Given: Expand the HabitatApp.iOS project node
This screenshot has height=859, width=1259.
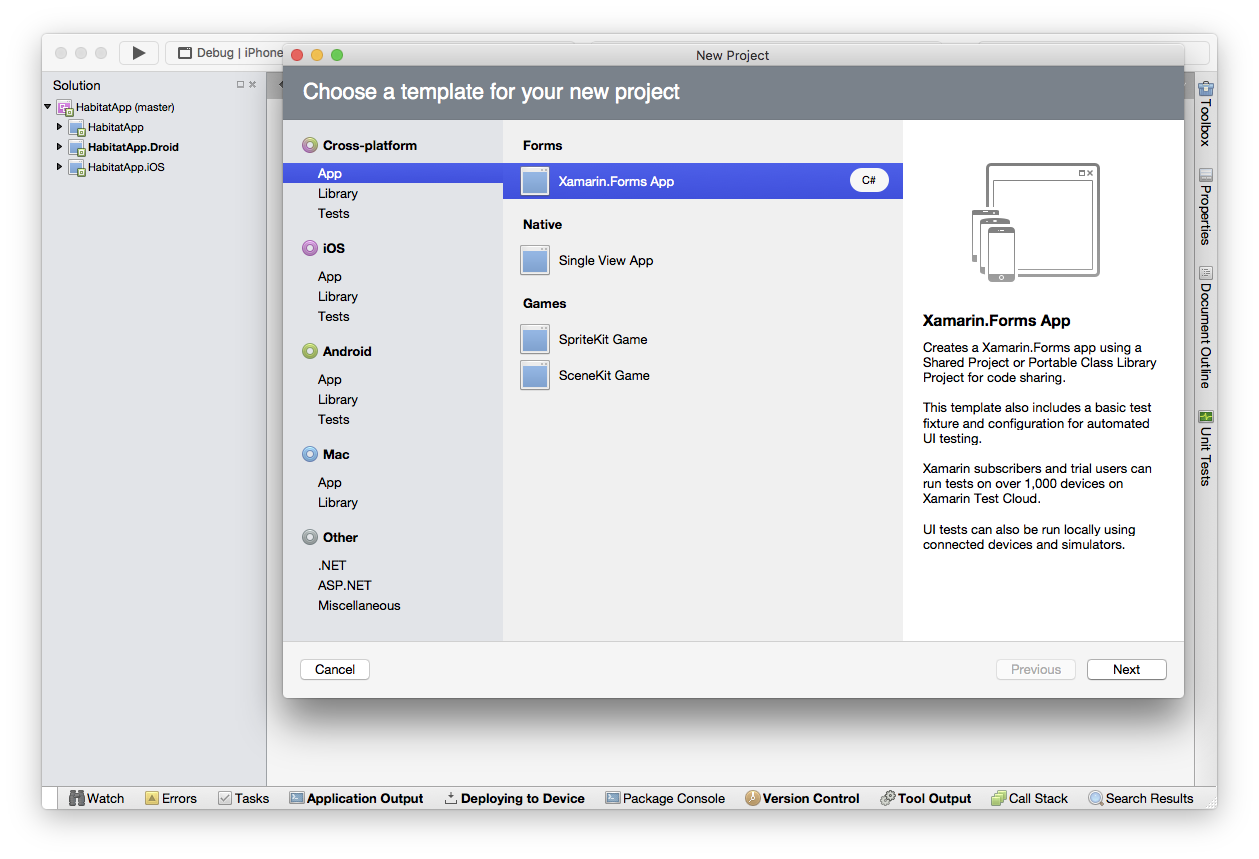Looking at the screenshot, I should pyautogui.click(x=60, y=167).
